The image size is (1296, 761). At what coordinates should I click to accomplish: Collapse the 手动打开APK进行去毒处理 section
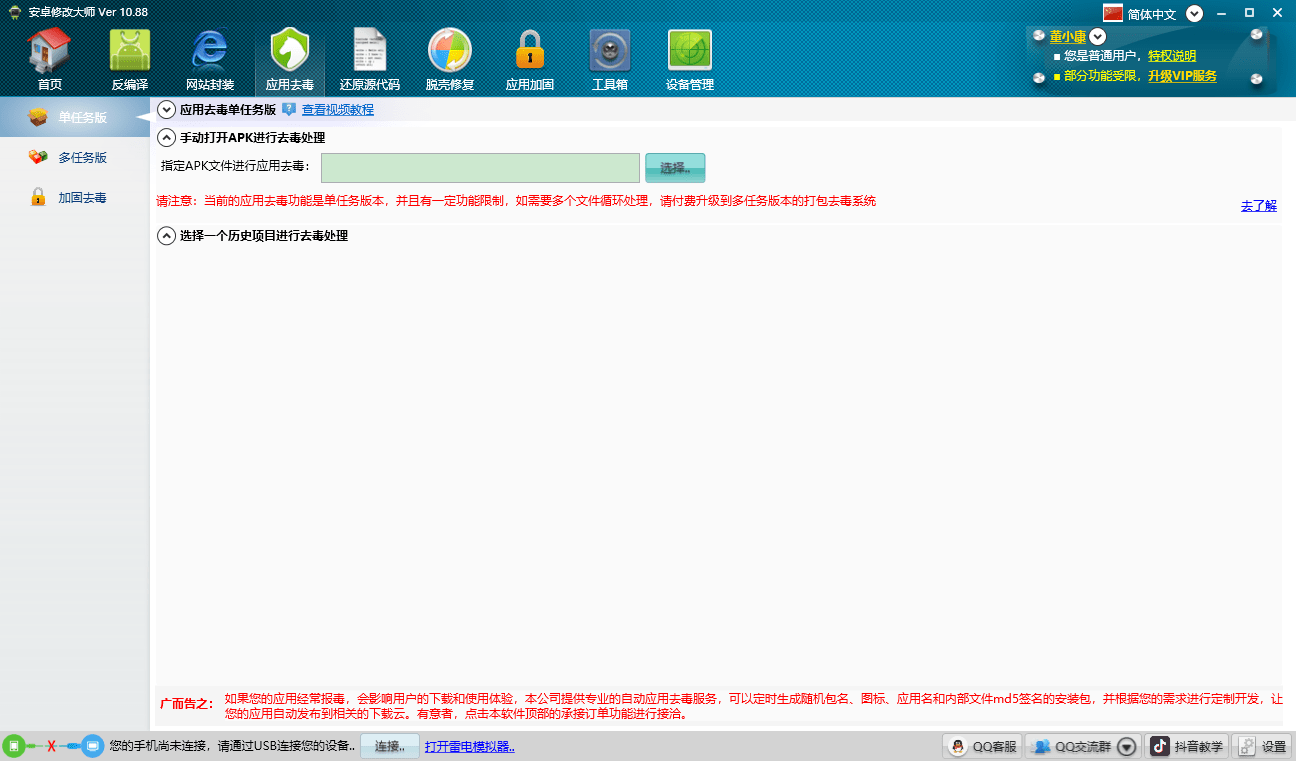pos(167,138)
